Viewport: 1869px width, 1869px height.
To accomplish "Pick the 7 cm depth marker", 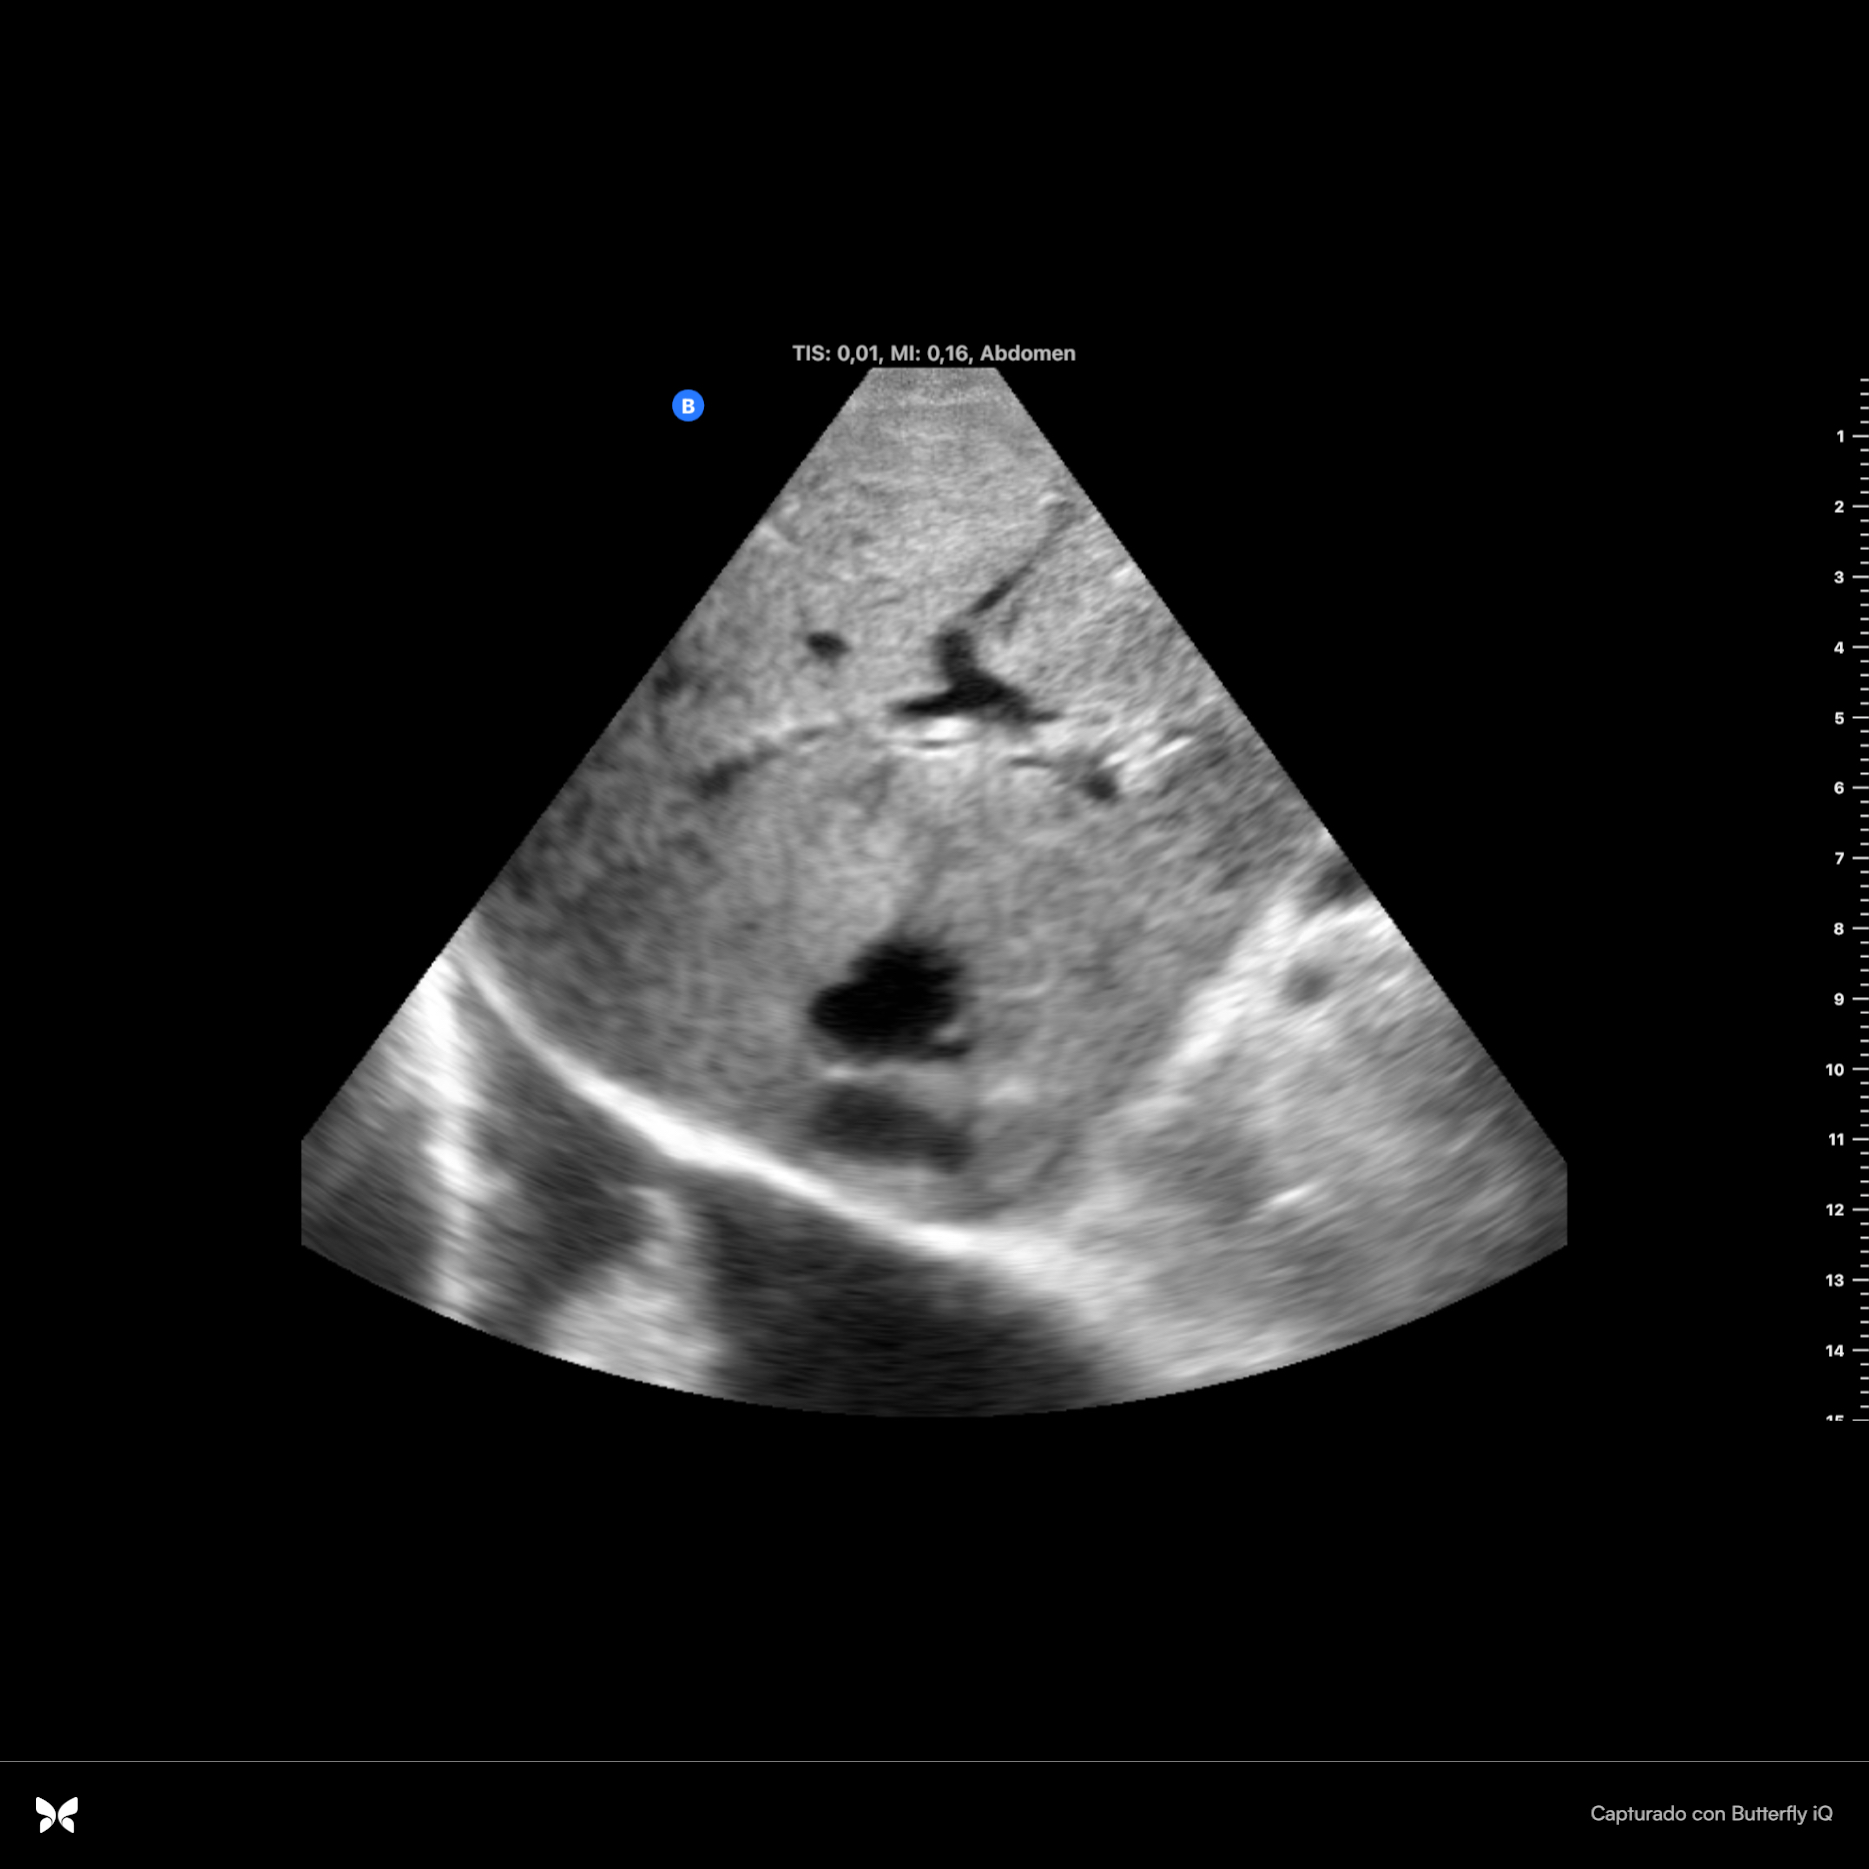I will 1840,858.
